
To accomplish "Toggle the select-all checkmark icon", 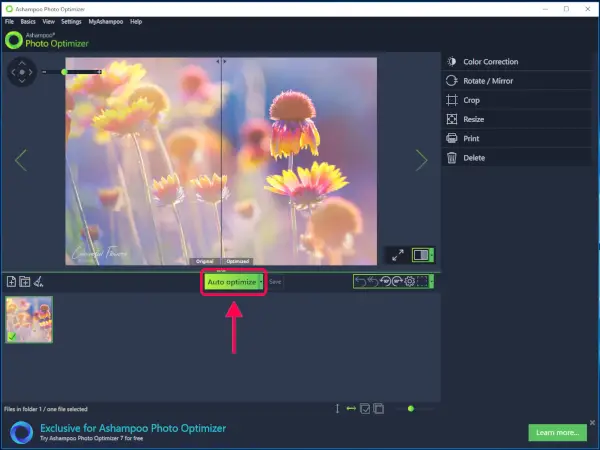I will [x=366, y=408].
